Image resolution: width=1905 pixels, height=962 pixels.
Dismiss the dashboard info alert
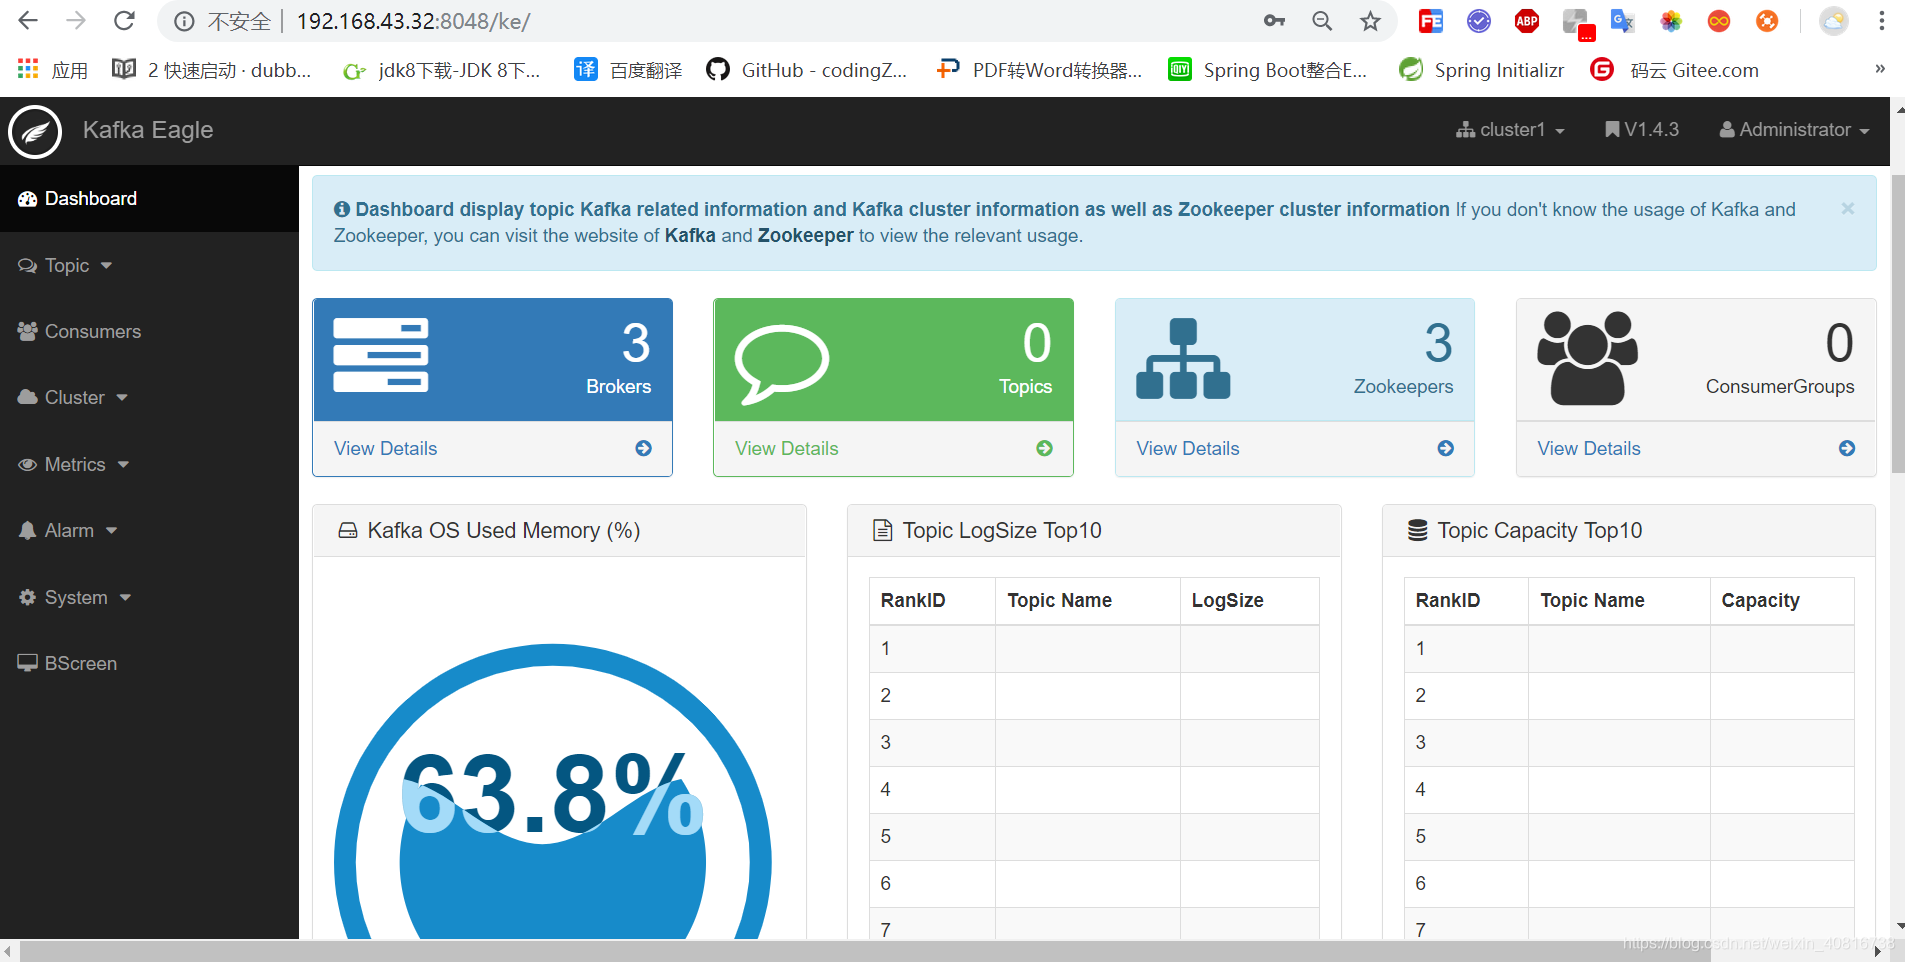pyautogui.click(x=1848, y=208)
